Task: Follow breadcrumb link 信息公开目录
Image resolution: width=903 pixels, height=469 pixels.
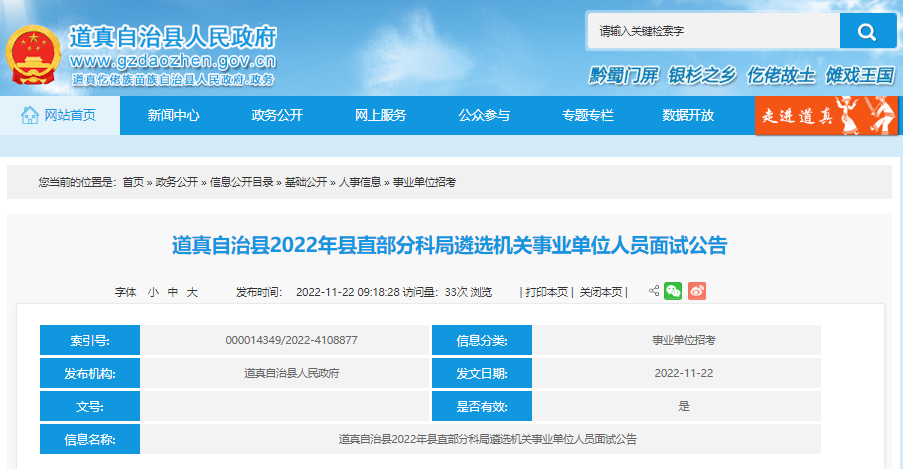Action: point(241,182)
